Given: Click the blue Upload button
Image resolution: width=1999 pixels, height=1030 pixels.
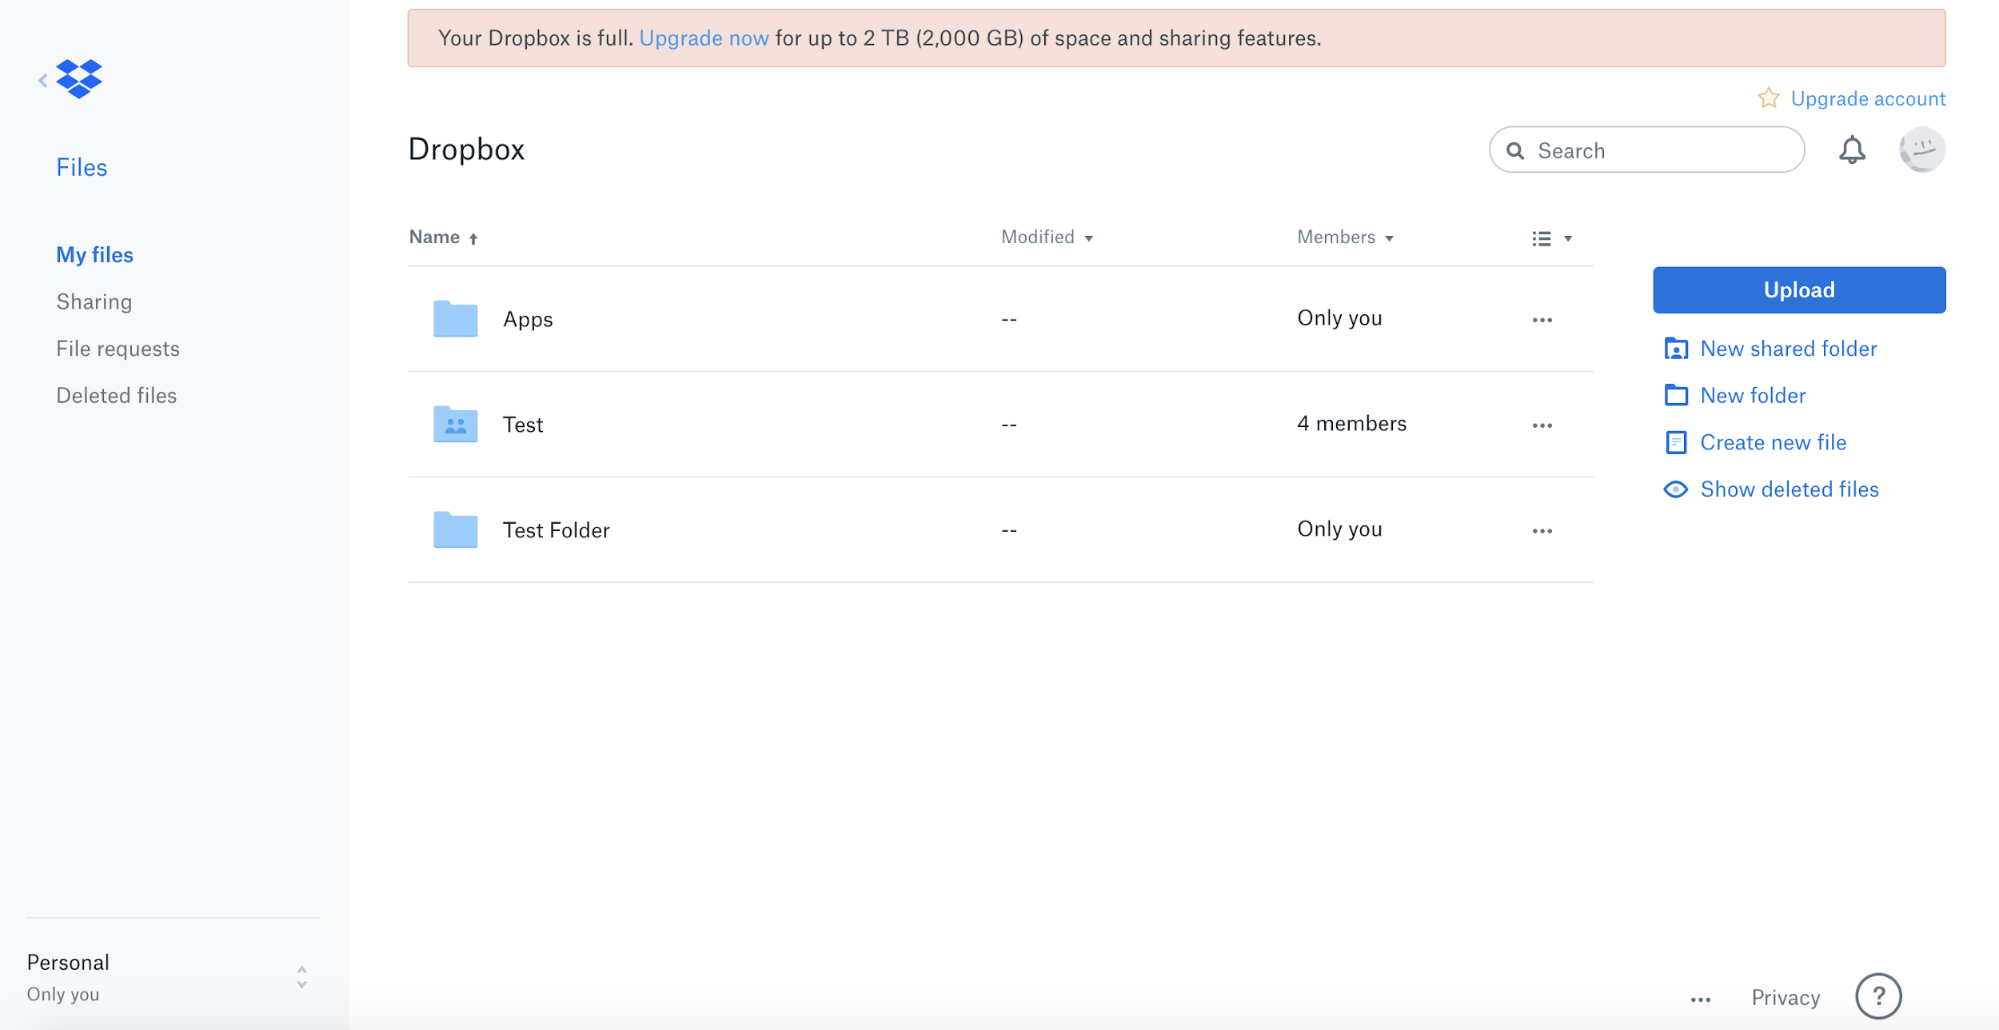Looking at the screenshot, I should 1798,290.
